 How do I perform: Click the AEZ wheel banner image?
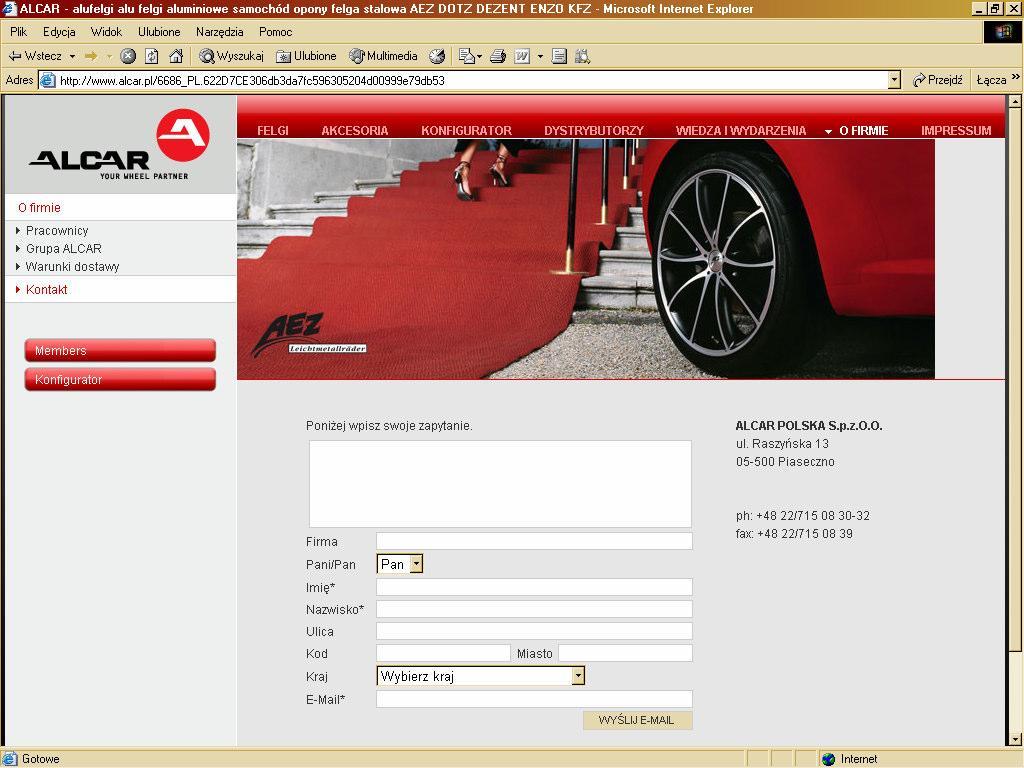pos(586,259)
